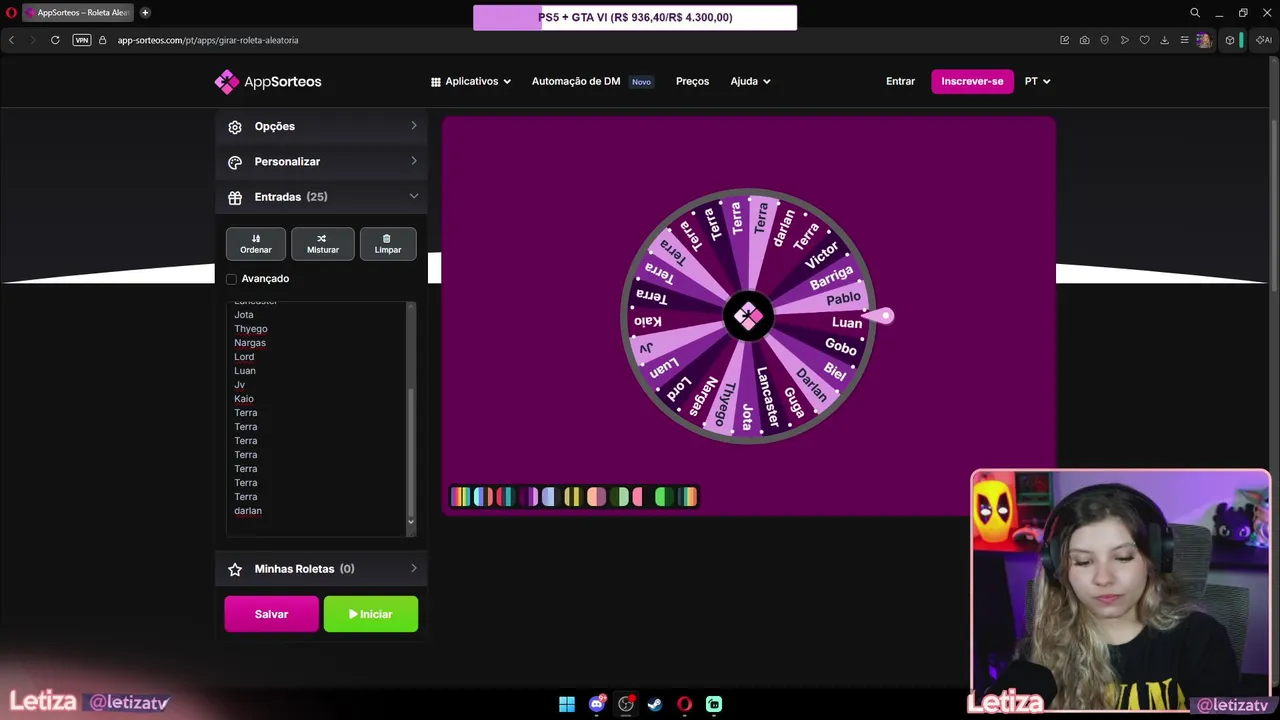Screen dimensions: 1280x720
Task: Open Easy Setup sliders icon
Action: coord(1184,40)
